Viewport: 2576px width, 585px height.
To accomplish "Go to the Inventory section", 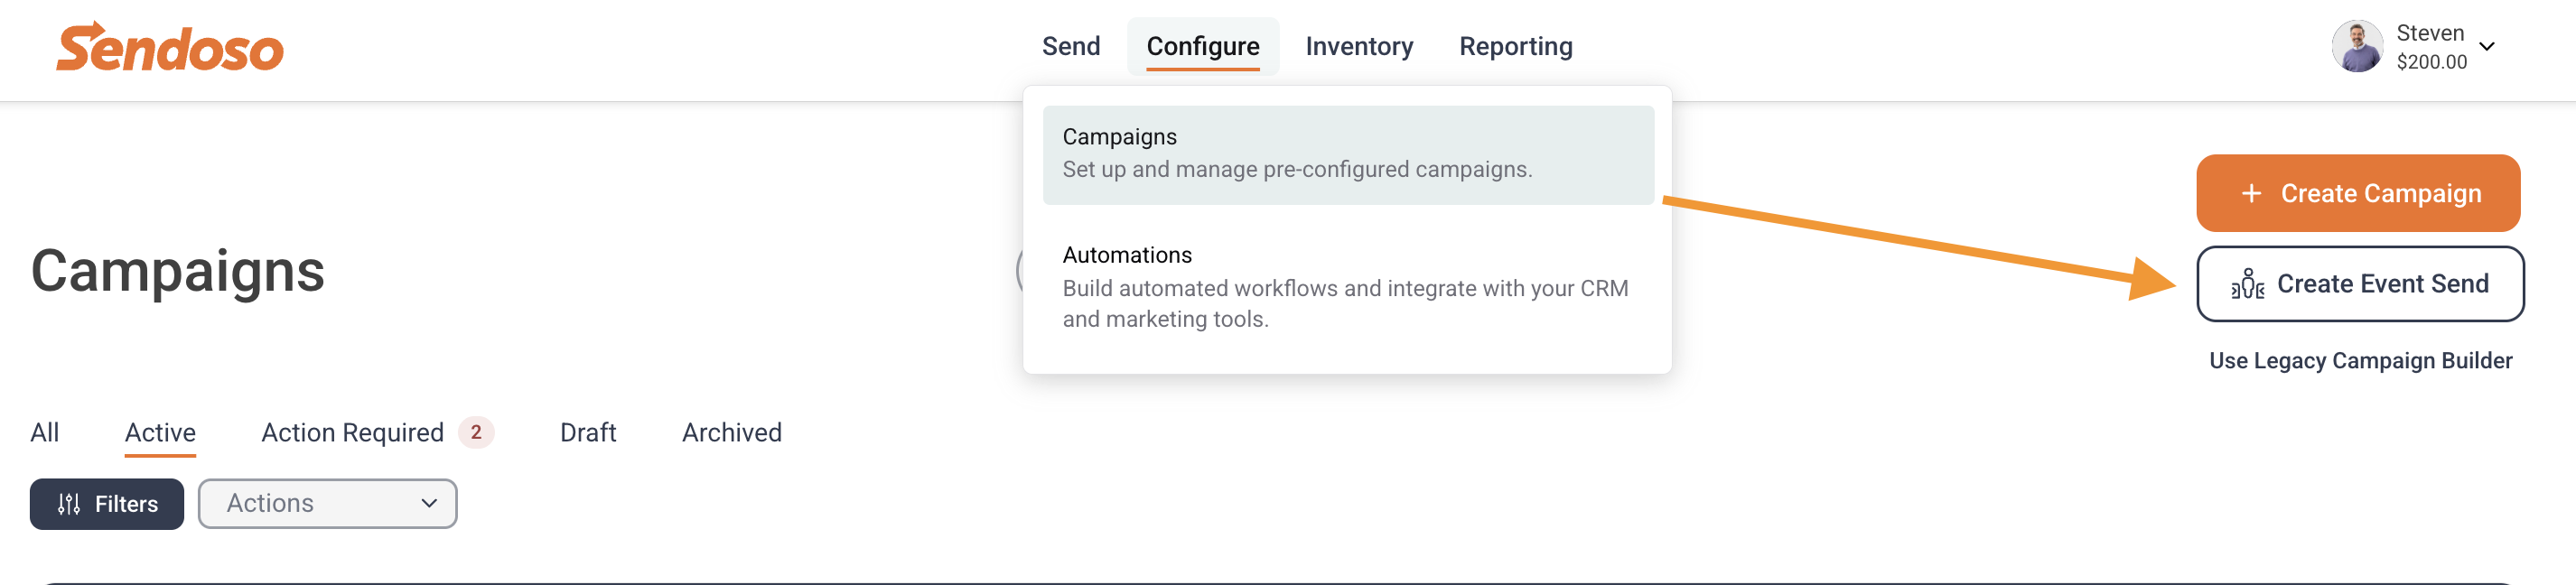I will pyautogui.click(x=1358, y=46).
